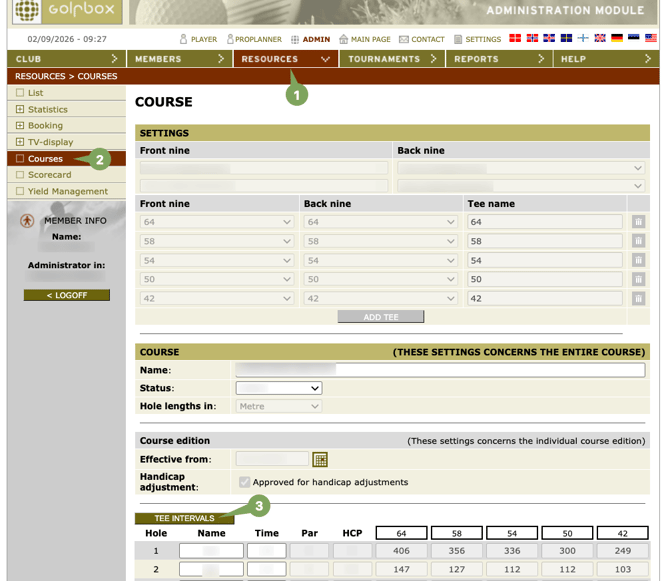This screenshot has width=670, height=581.
Task: Open the first Back nine course dropdown
Action: click(x=521, y=168)
